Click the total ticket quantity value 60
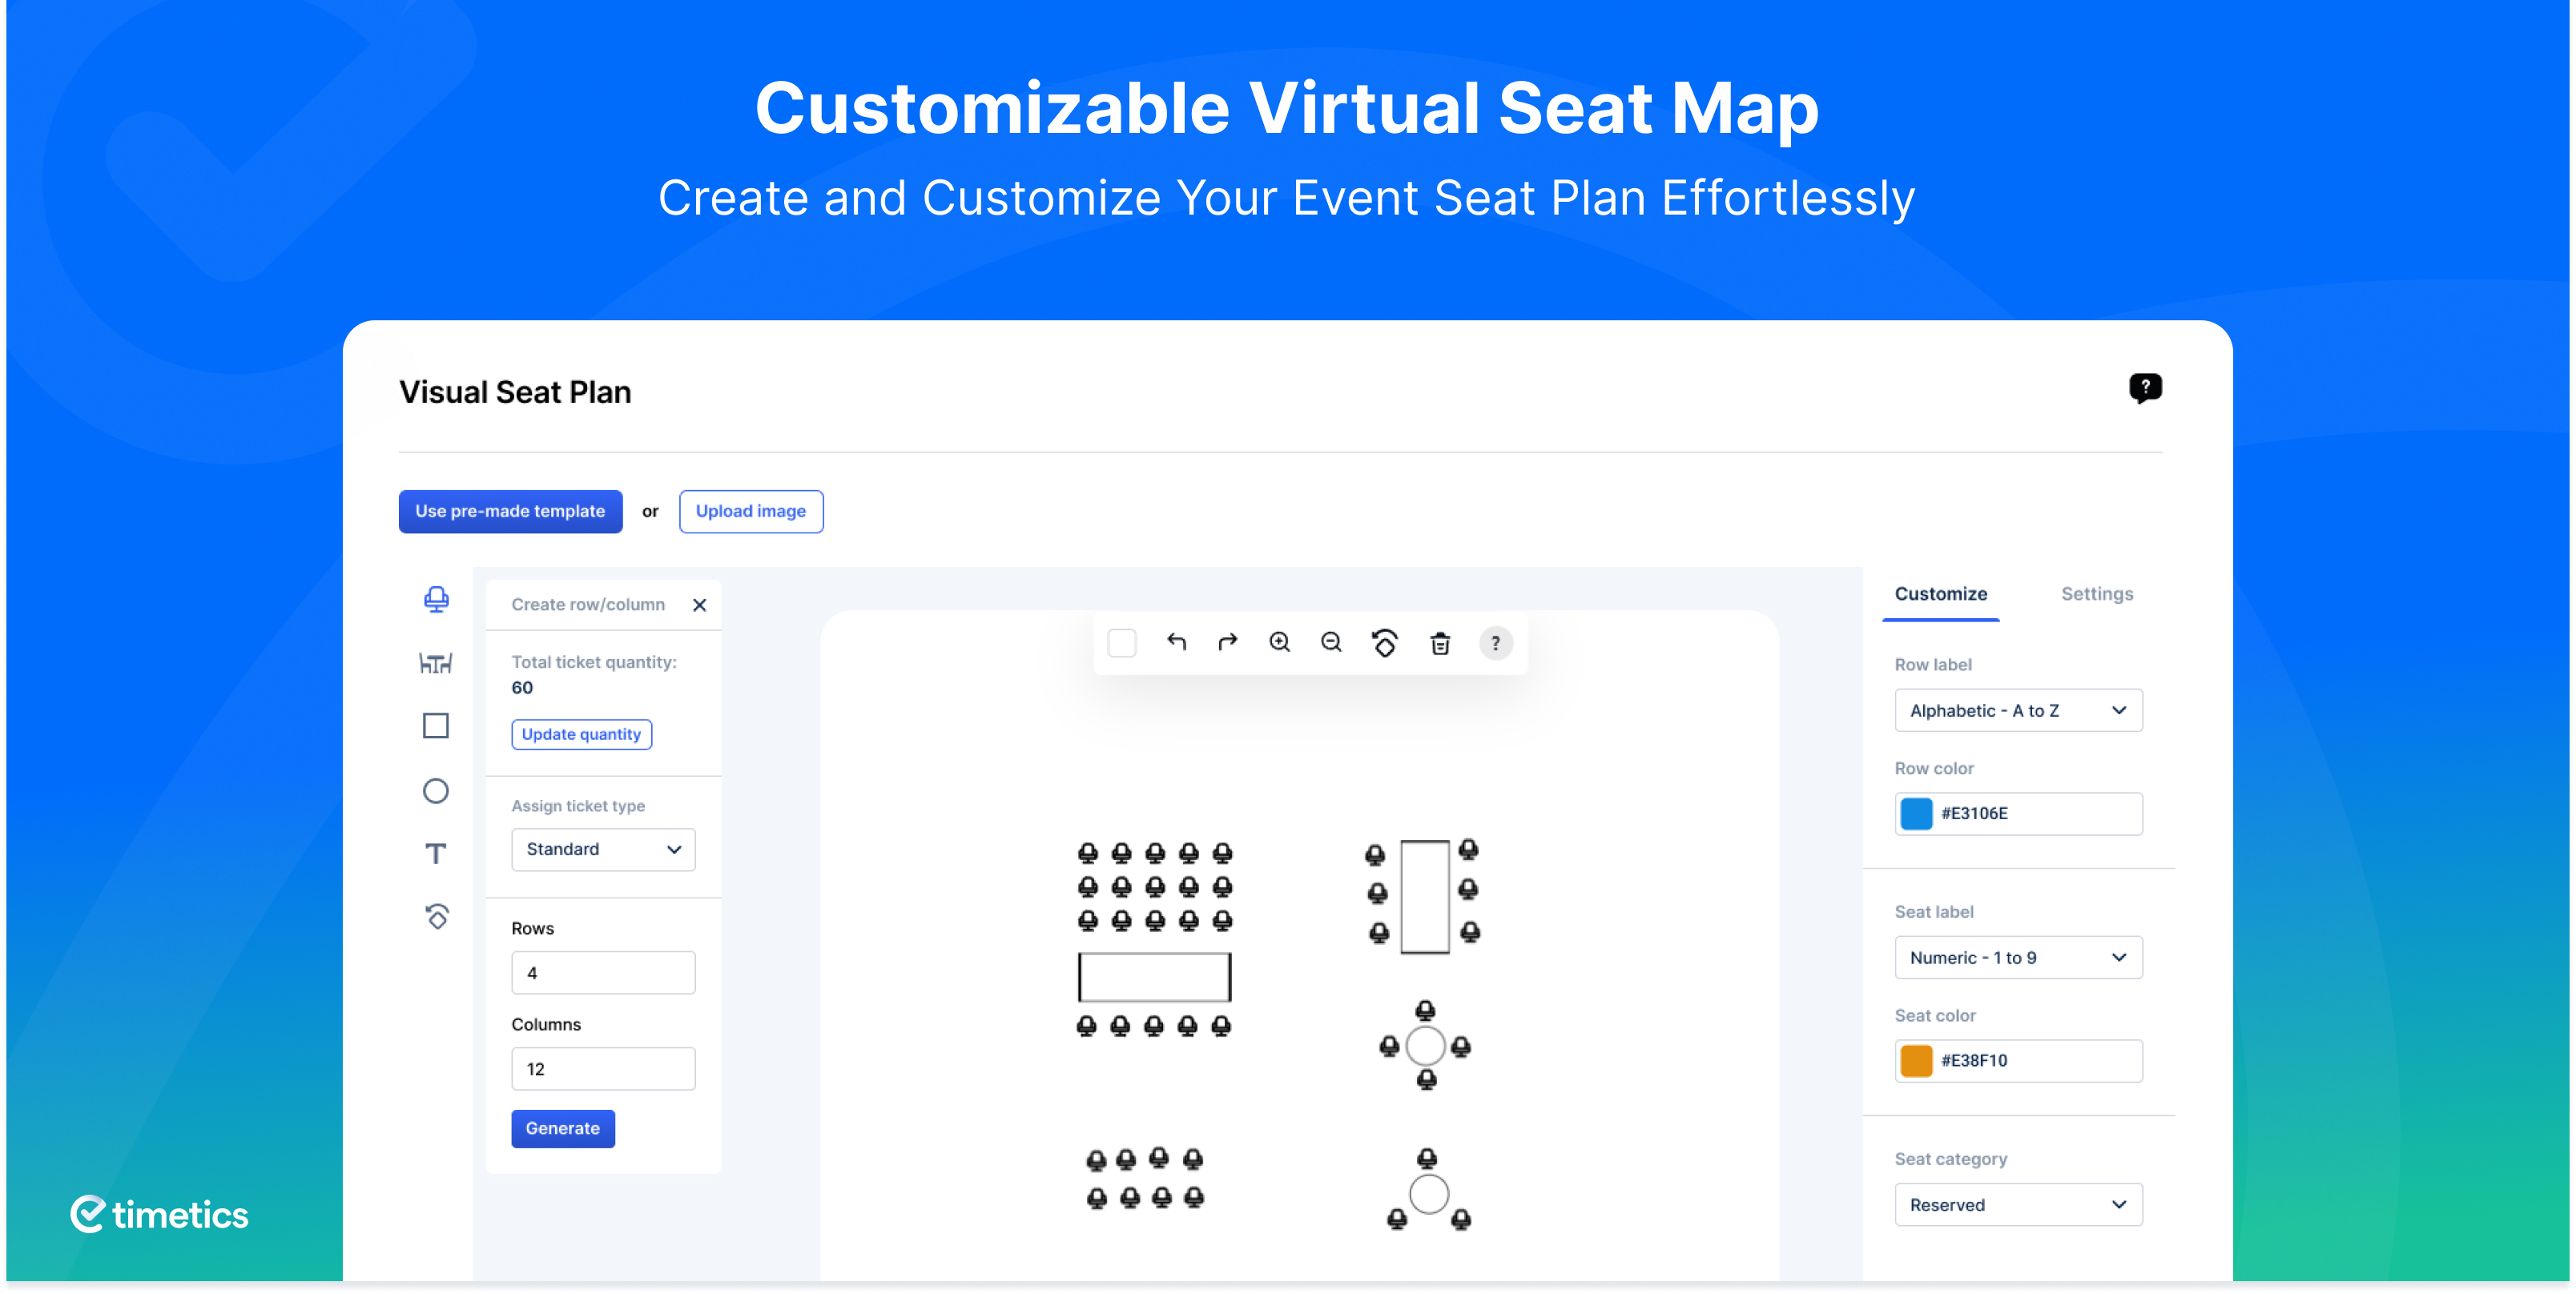This screenshot has height=1294, width=2576. tap(522, 688)
